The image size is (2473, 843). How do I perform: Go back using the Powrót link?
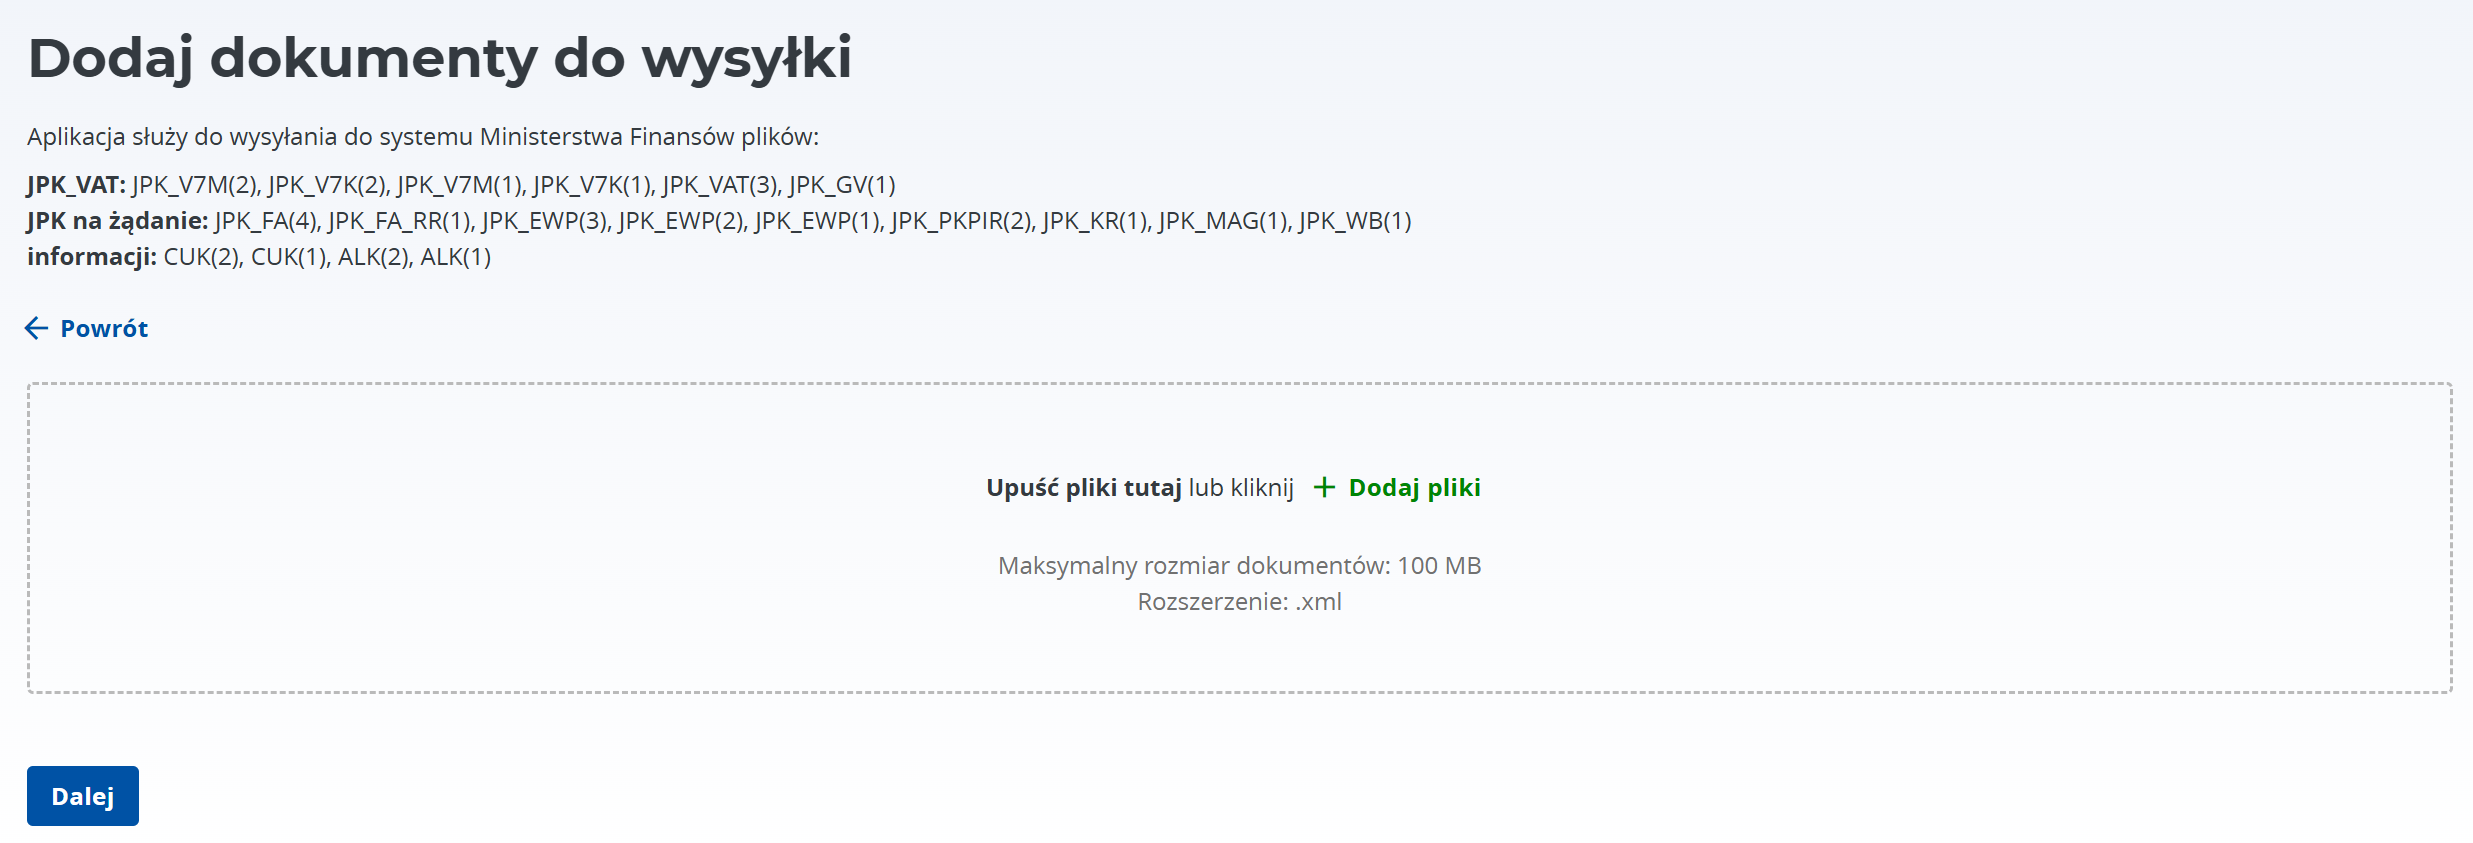[104, 328]
